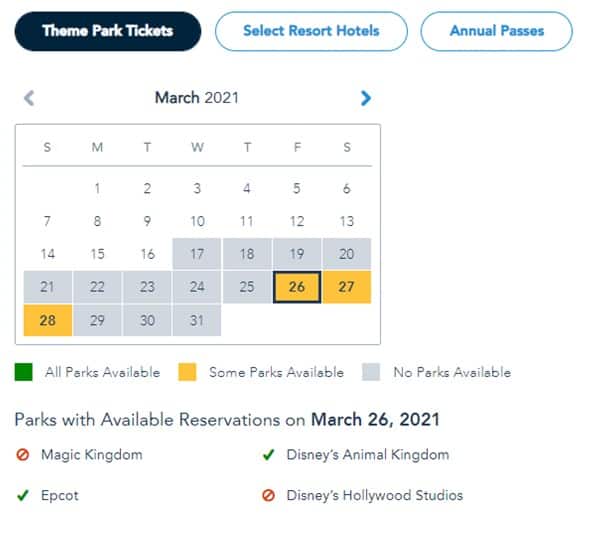Switch to Theme Park Tickets tab
Image resolution: width=595 pixels, height=534 pixels.
(108, 31)
